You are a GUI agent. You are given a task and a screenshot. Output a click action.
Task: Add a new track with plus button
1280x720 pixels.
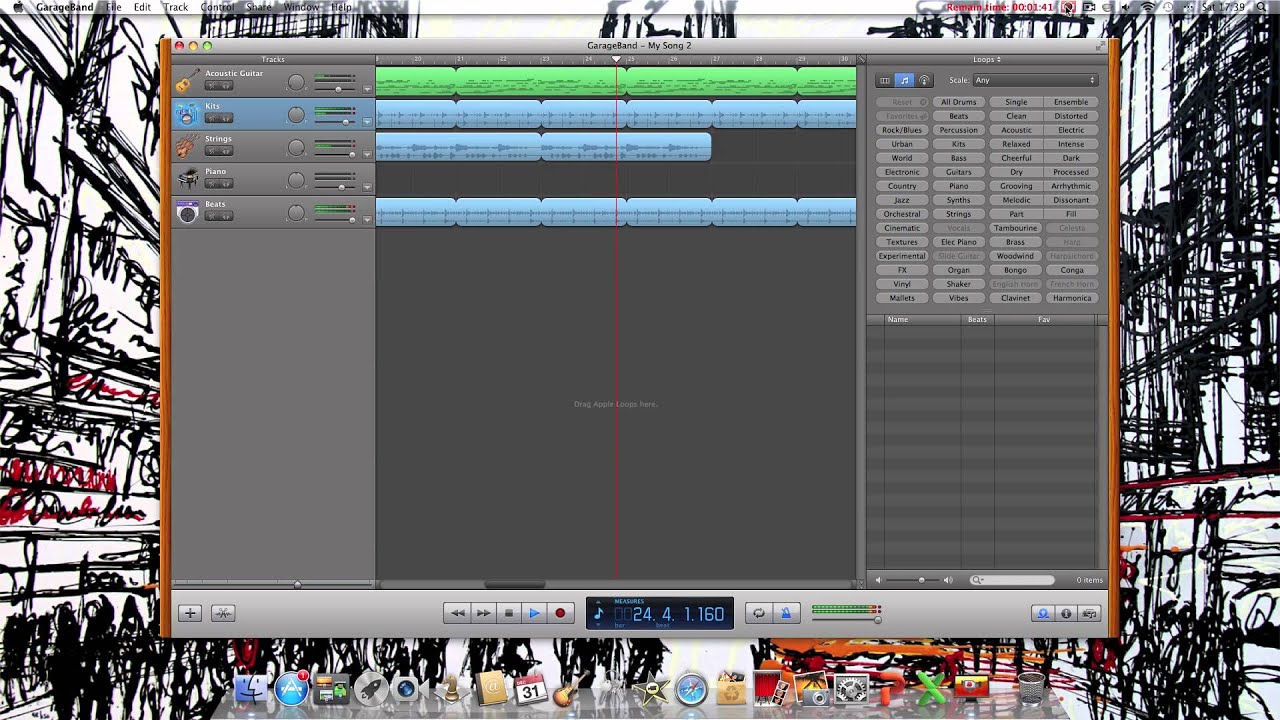[x=190, y=613]
